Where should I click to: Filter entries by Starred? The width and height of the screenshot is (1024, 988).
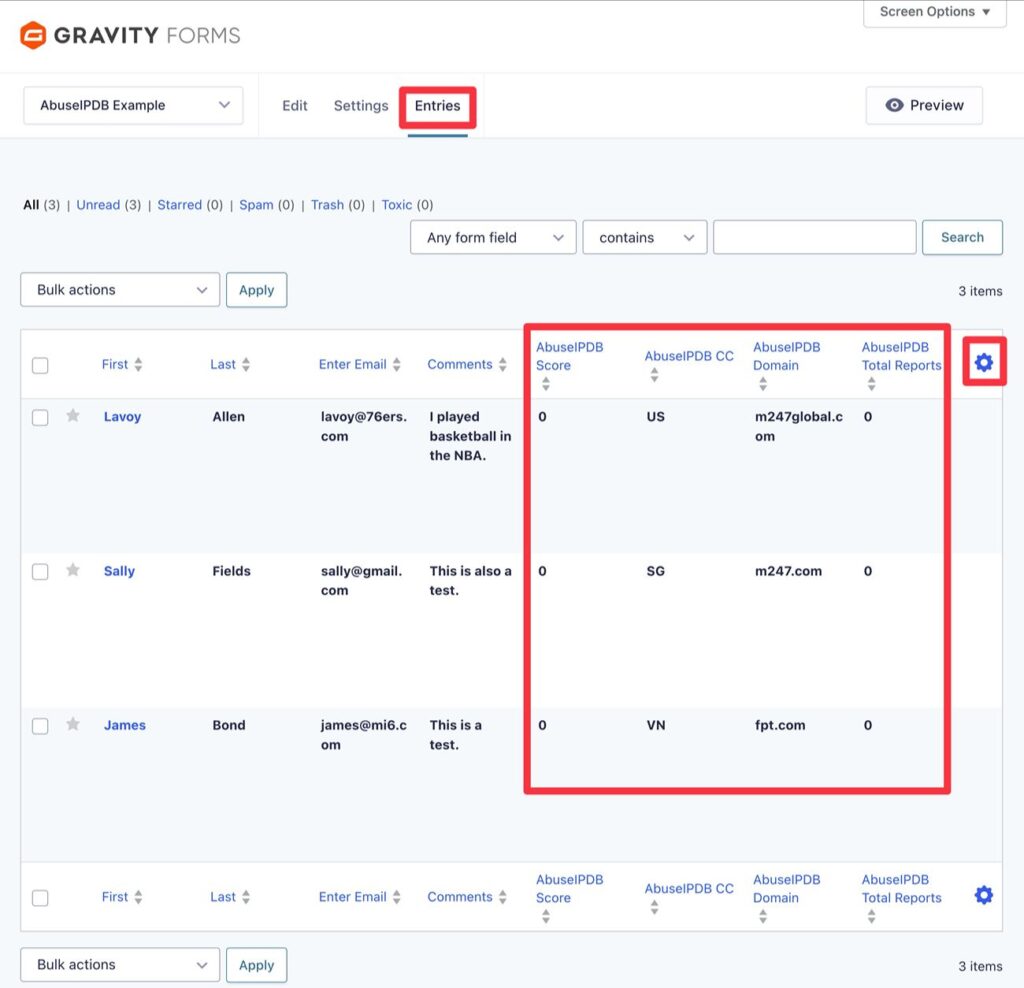click(180, 204)
